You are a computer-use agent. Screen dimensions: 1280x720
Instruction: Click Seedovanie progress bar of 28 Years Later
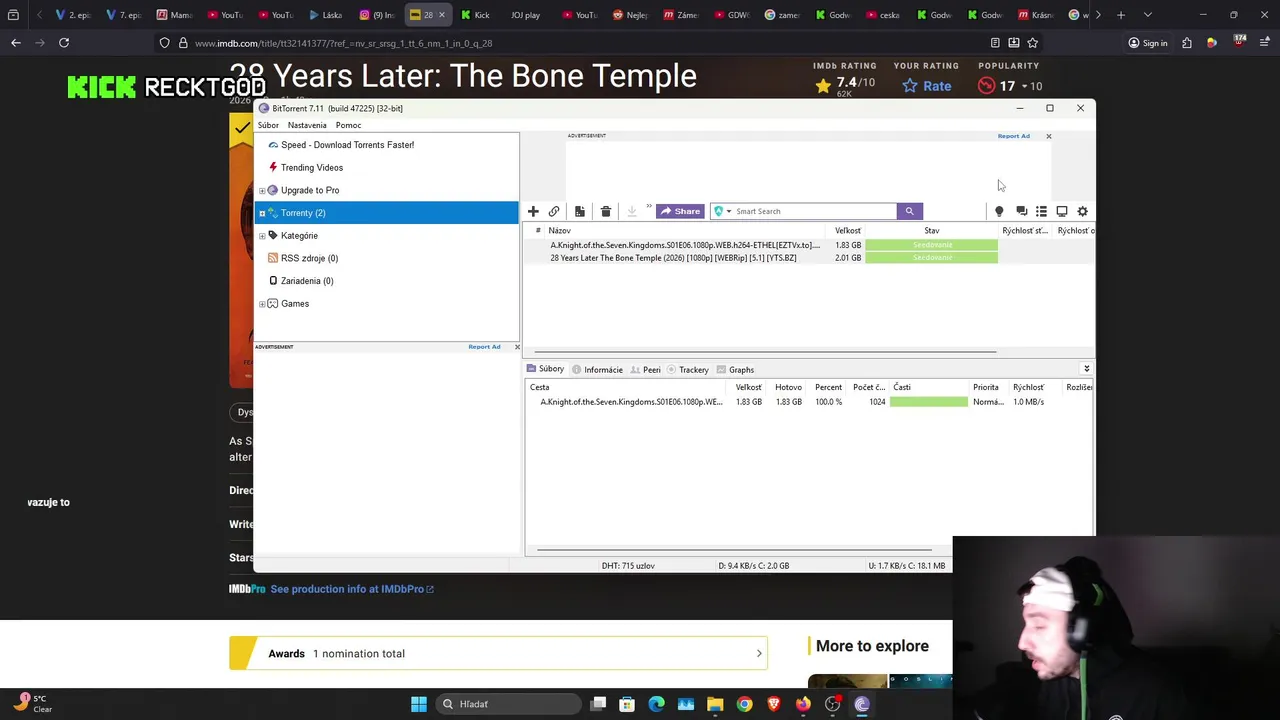(x=931, y=258)
